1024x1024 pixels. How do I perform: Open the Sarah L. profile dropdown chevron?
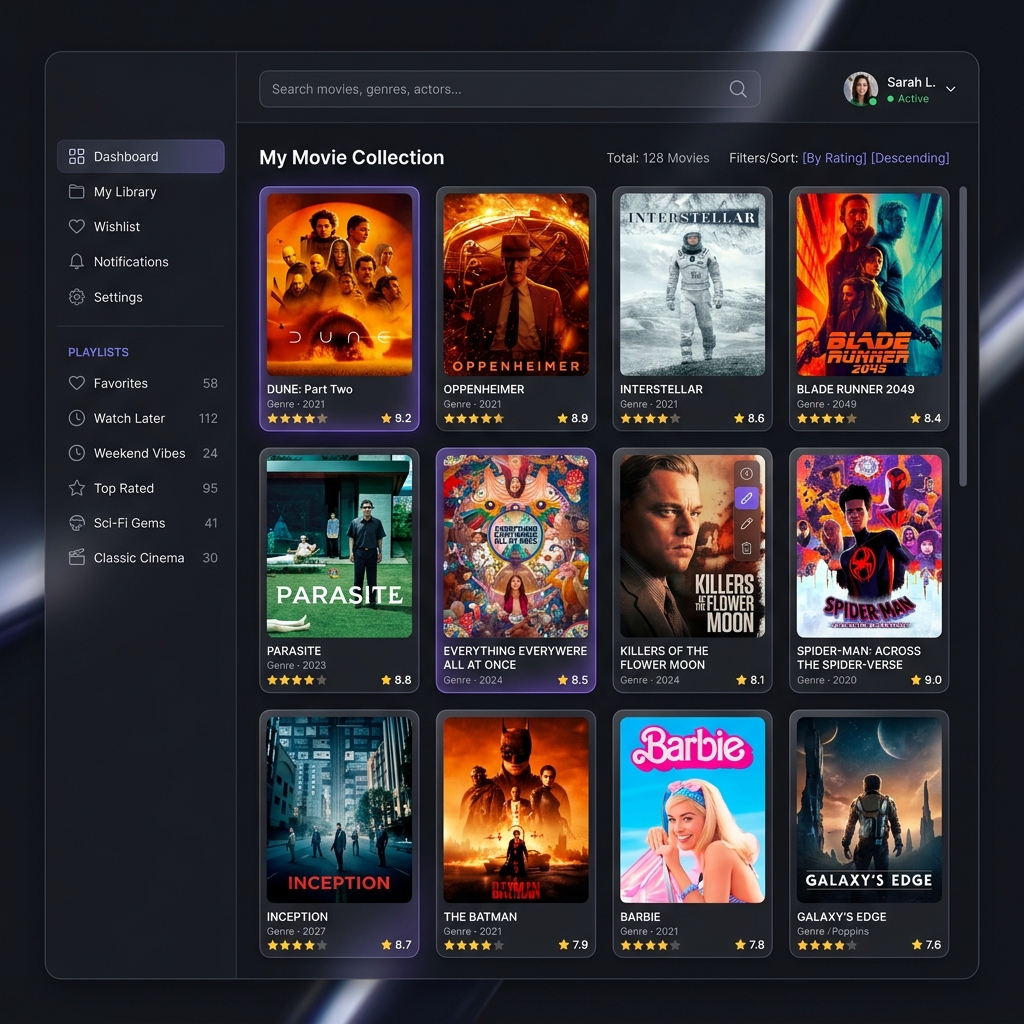(949, 89)
